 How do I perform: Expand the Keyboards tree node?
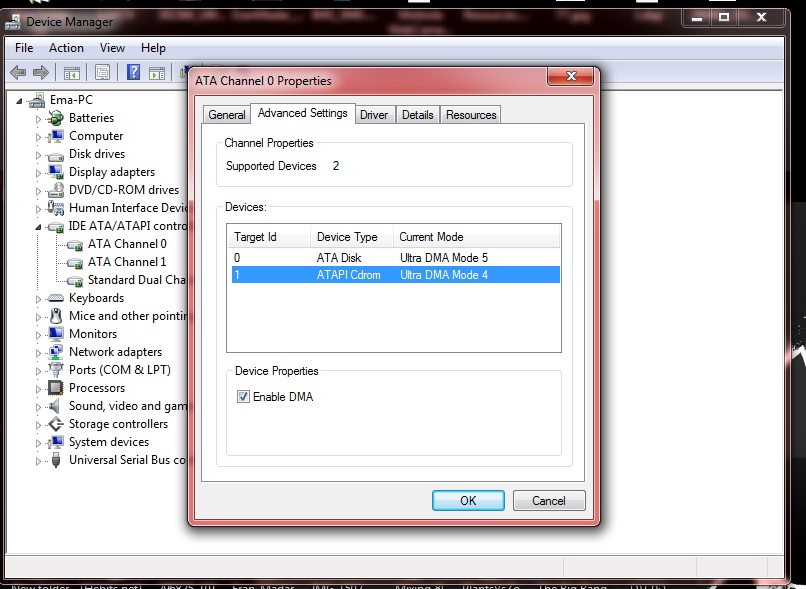coord(39,299)
